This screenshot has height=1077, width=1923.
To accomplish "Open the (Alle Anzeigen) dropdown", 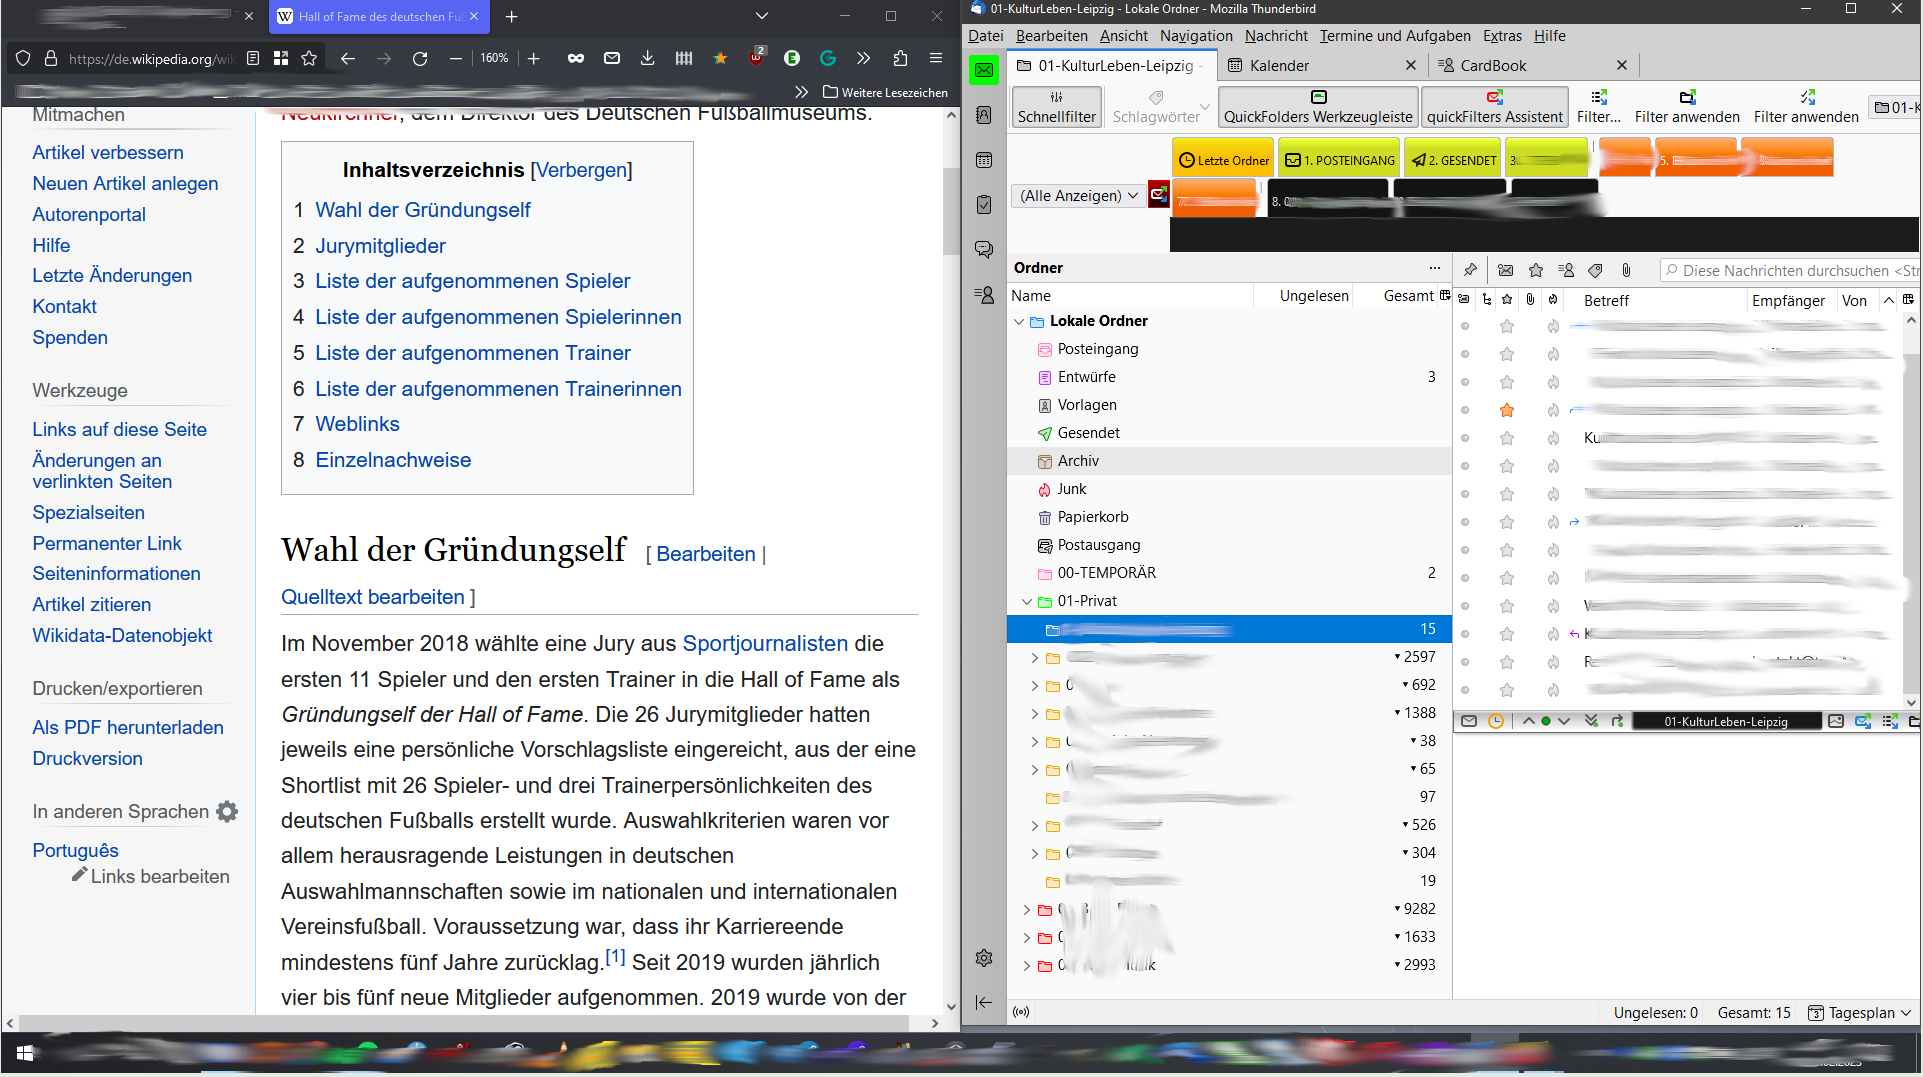I will tap(1078, 196).
